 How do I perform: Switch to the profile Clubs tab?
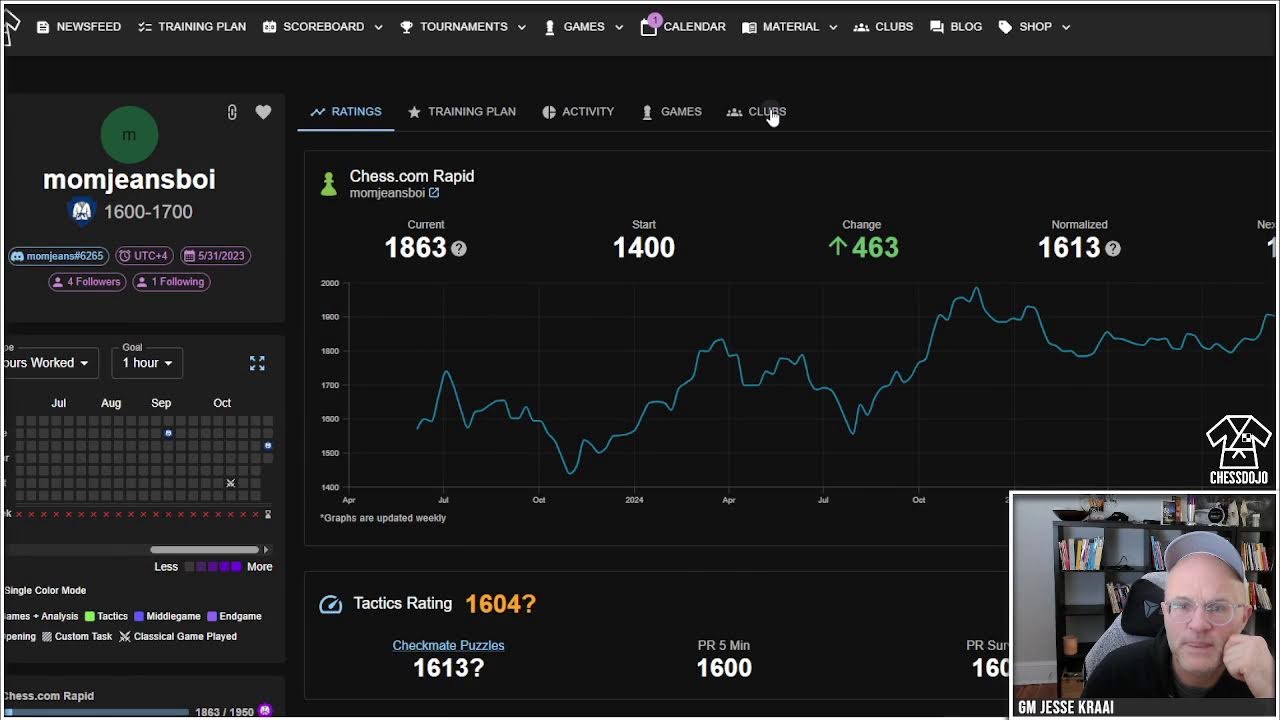pyautogui.click(x=756, y=112)
